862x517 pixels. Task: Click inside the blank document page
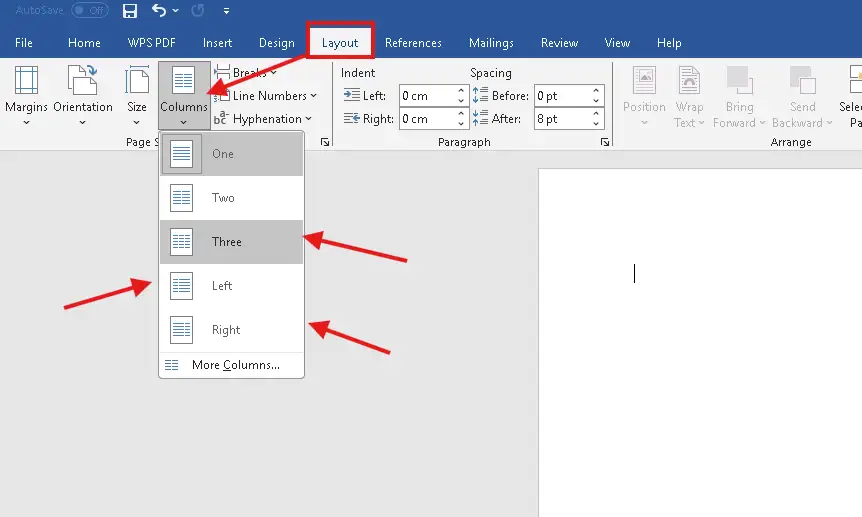(700, 341)
